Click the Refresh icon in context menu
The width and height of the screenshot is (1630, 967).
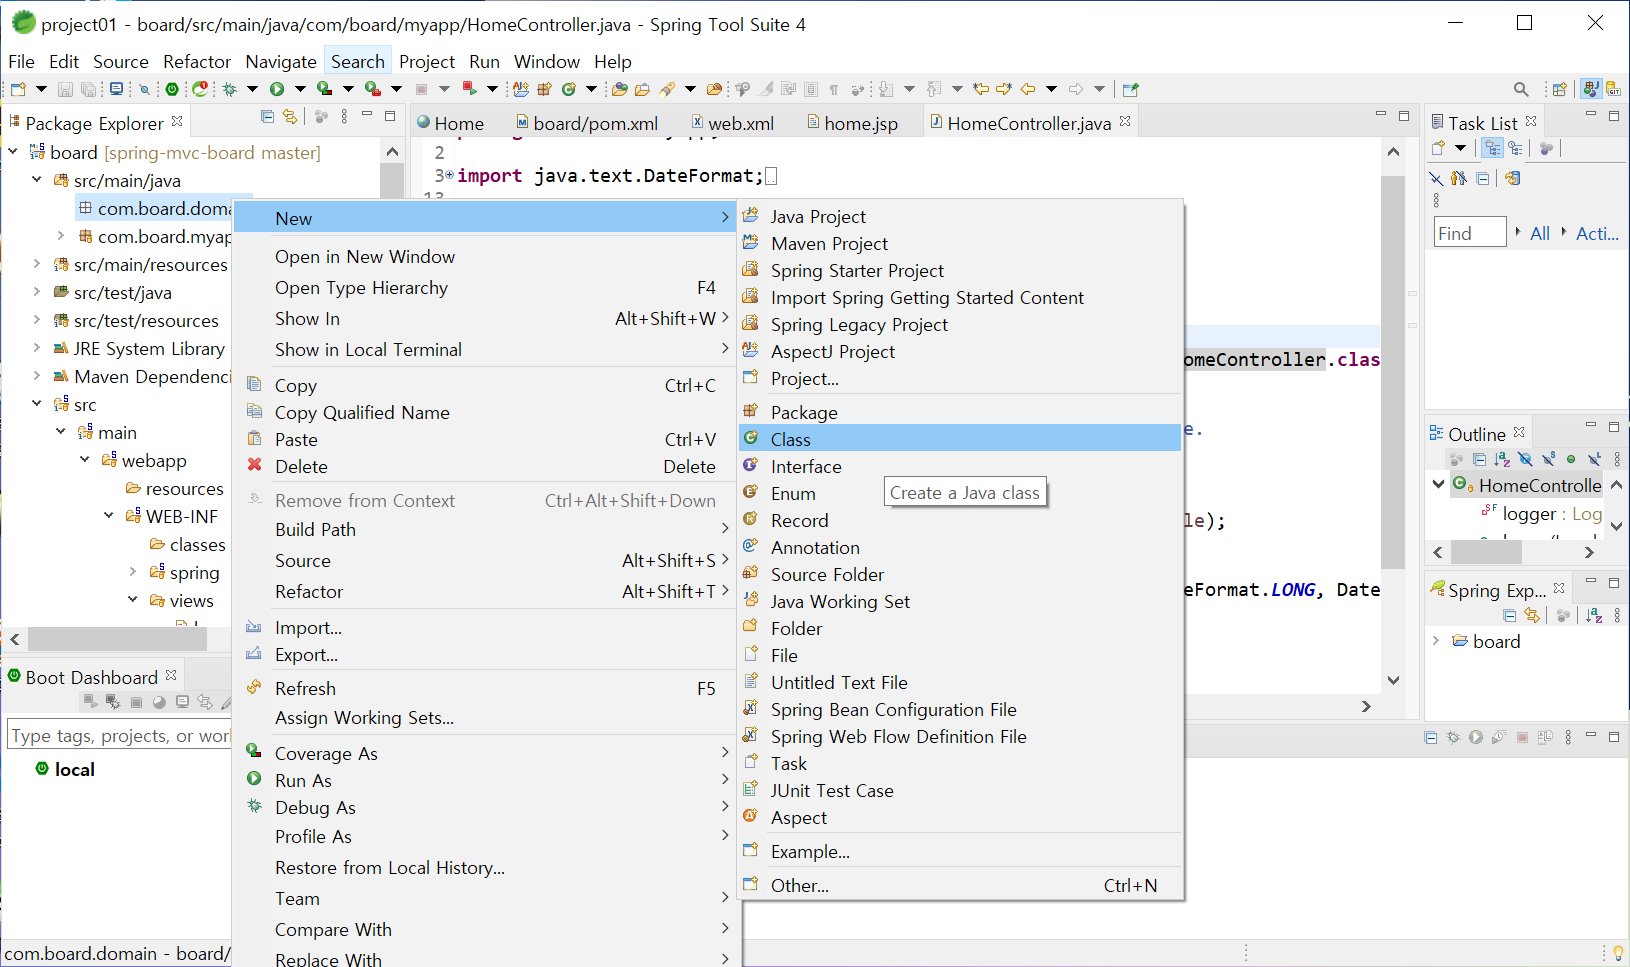[x=255, y=687]
